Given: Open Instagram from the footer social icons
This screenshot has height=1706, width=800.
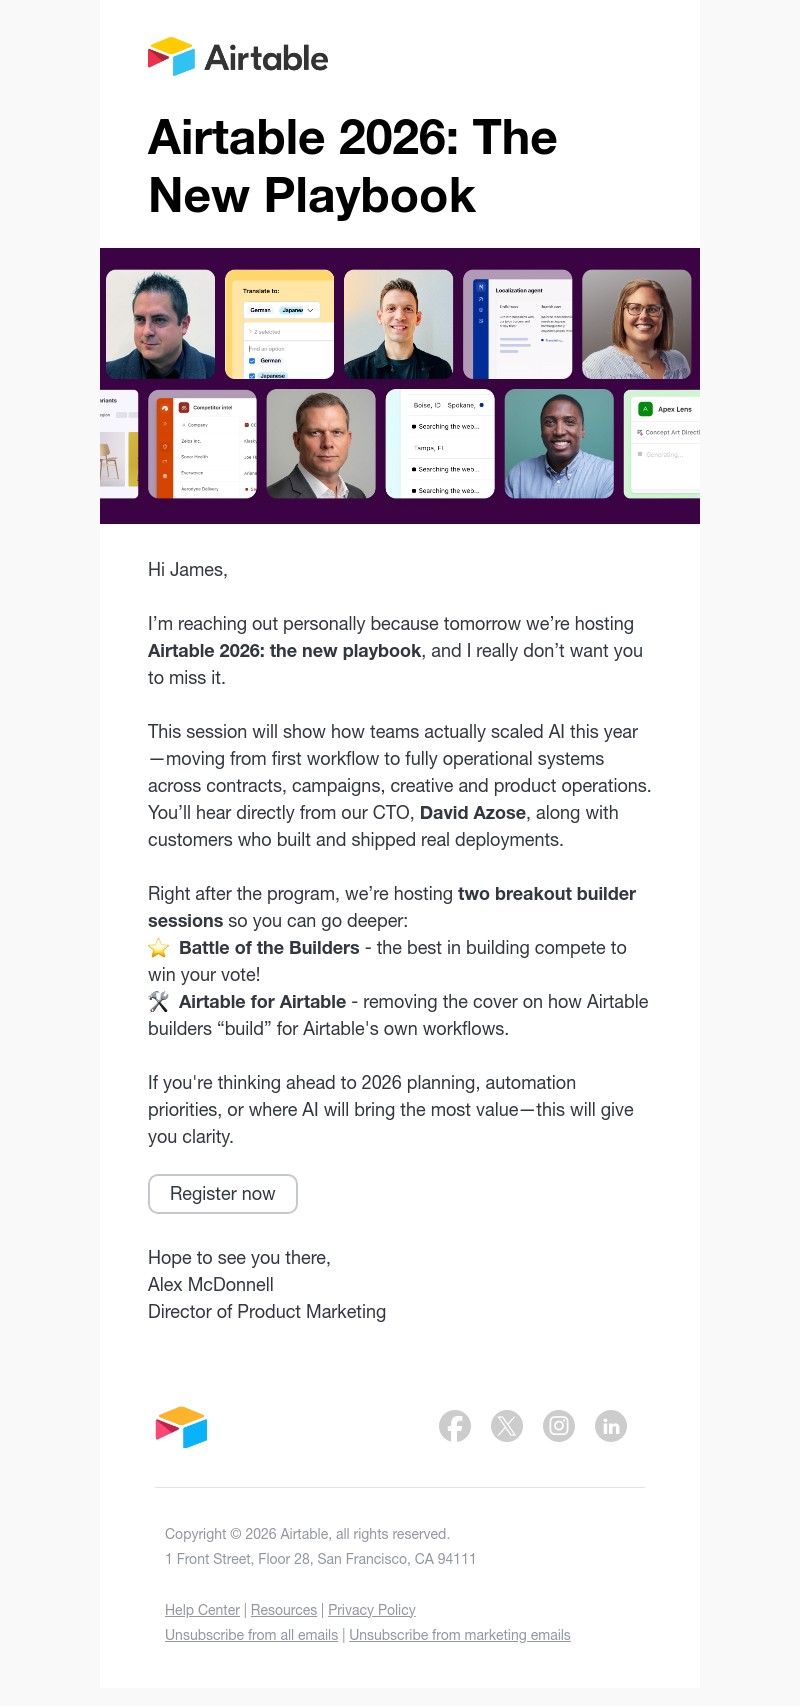Looking at the screenshot, I should click(559, 1426).
